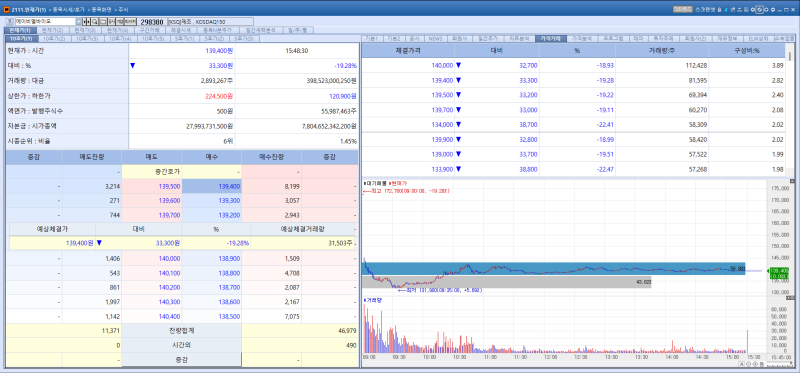Image resolution: width=800 pixels, height=373 pixels.
Task: Click the bid quantity 8,199
Action: coord(271,187)
